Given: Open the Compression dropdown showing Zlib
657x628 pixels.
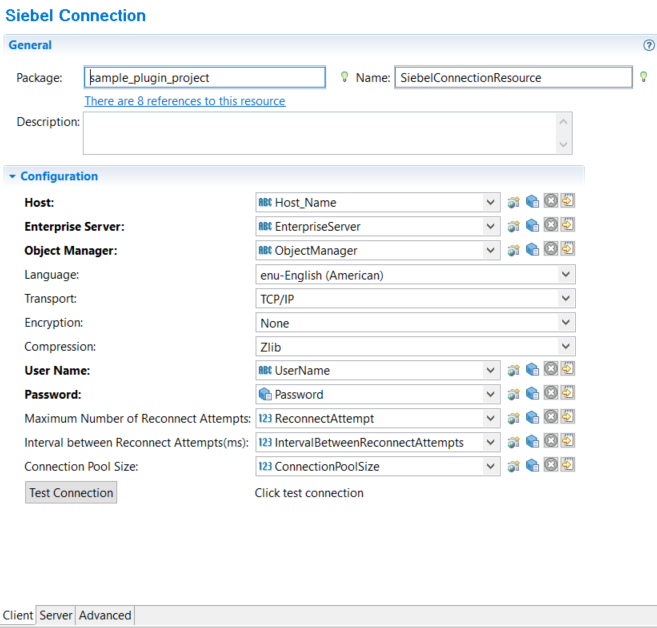Looking at the screenshot, I should click(566, 346).
